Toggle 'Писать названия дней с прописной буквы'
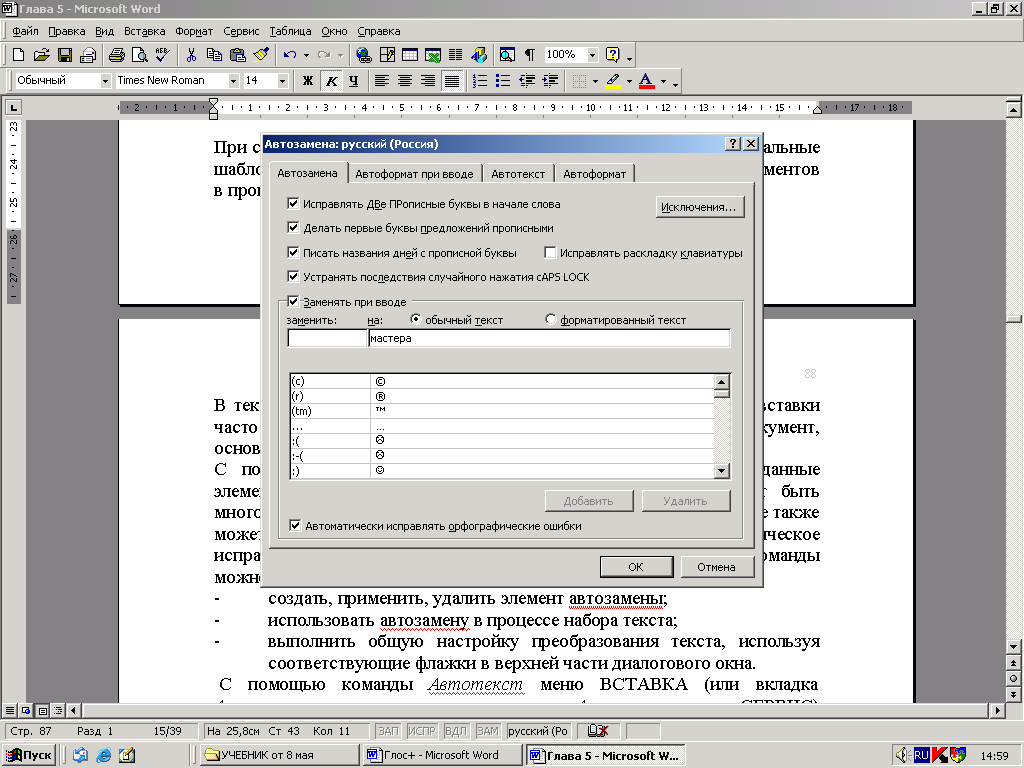 (293, 252)
